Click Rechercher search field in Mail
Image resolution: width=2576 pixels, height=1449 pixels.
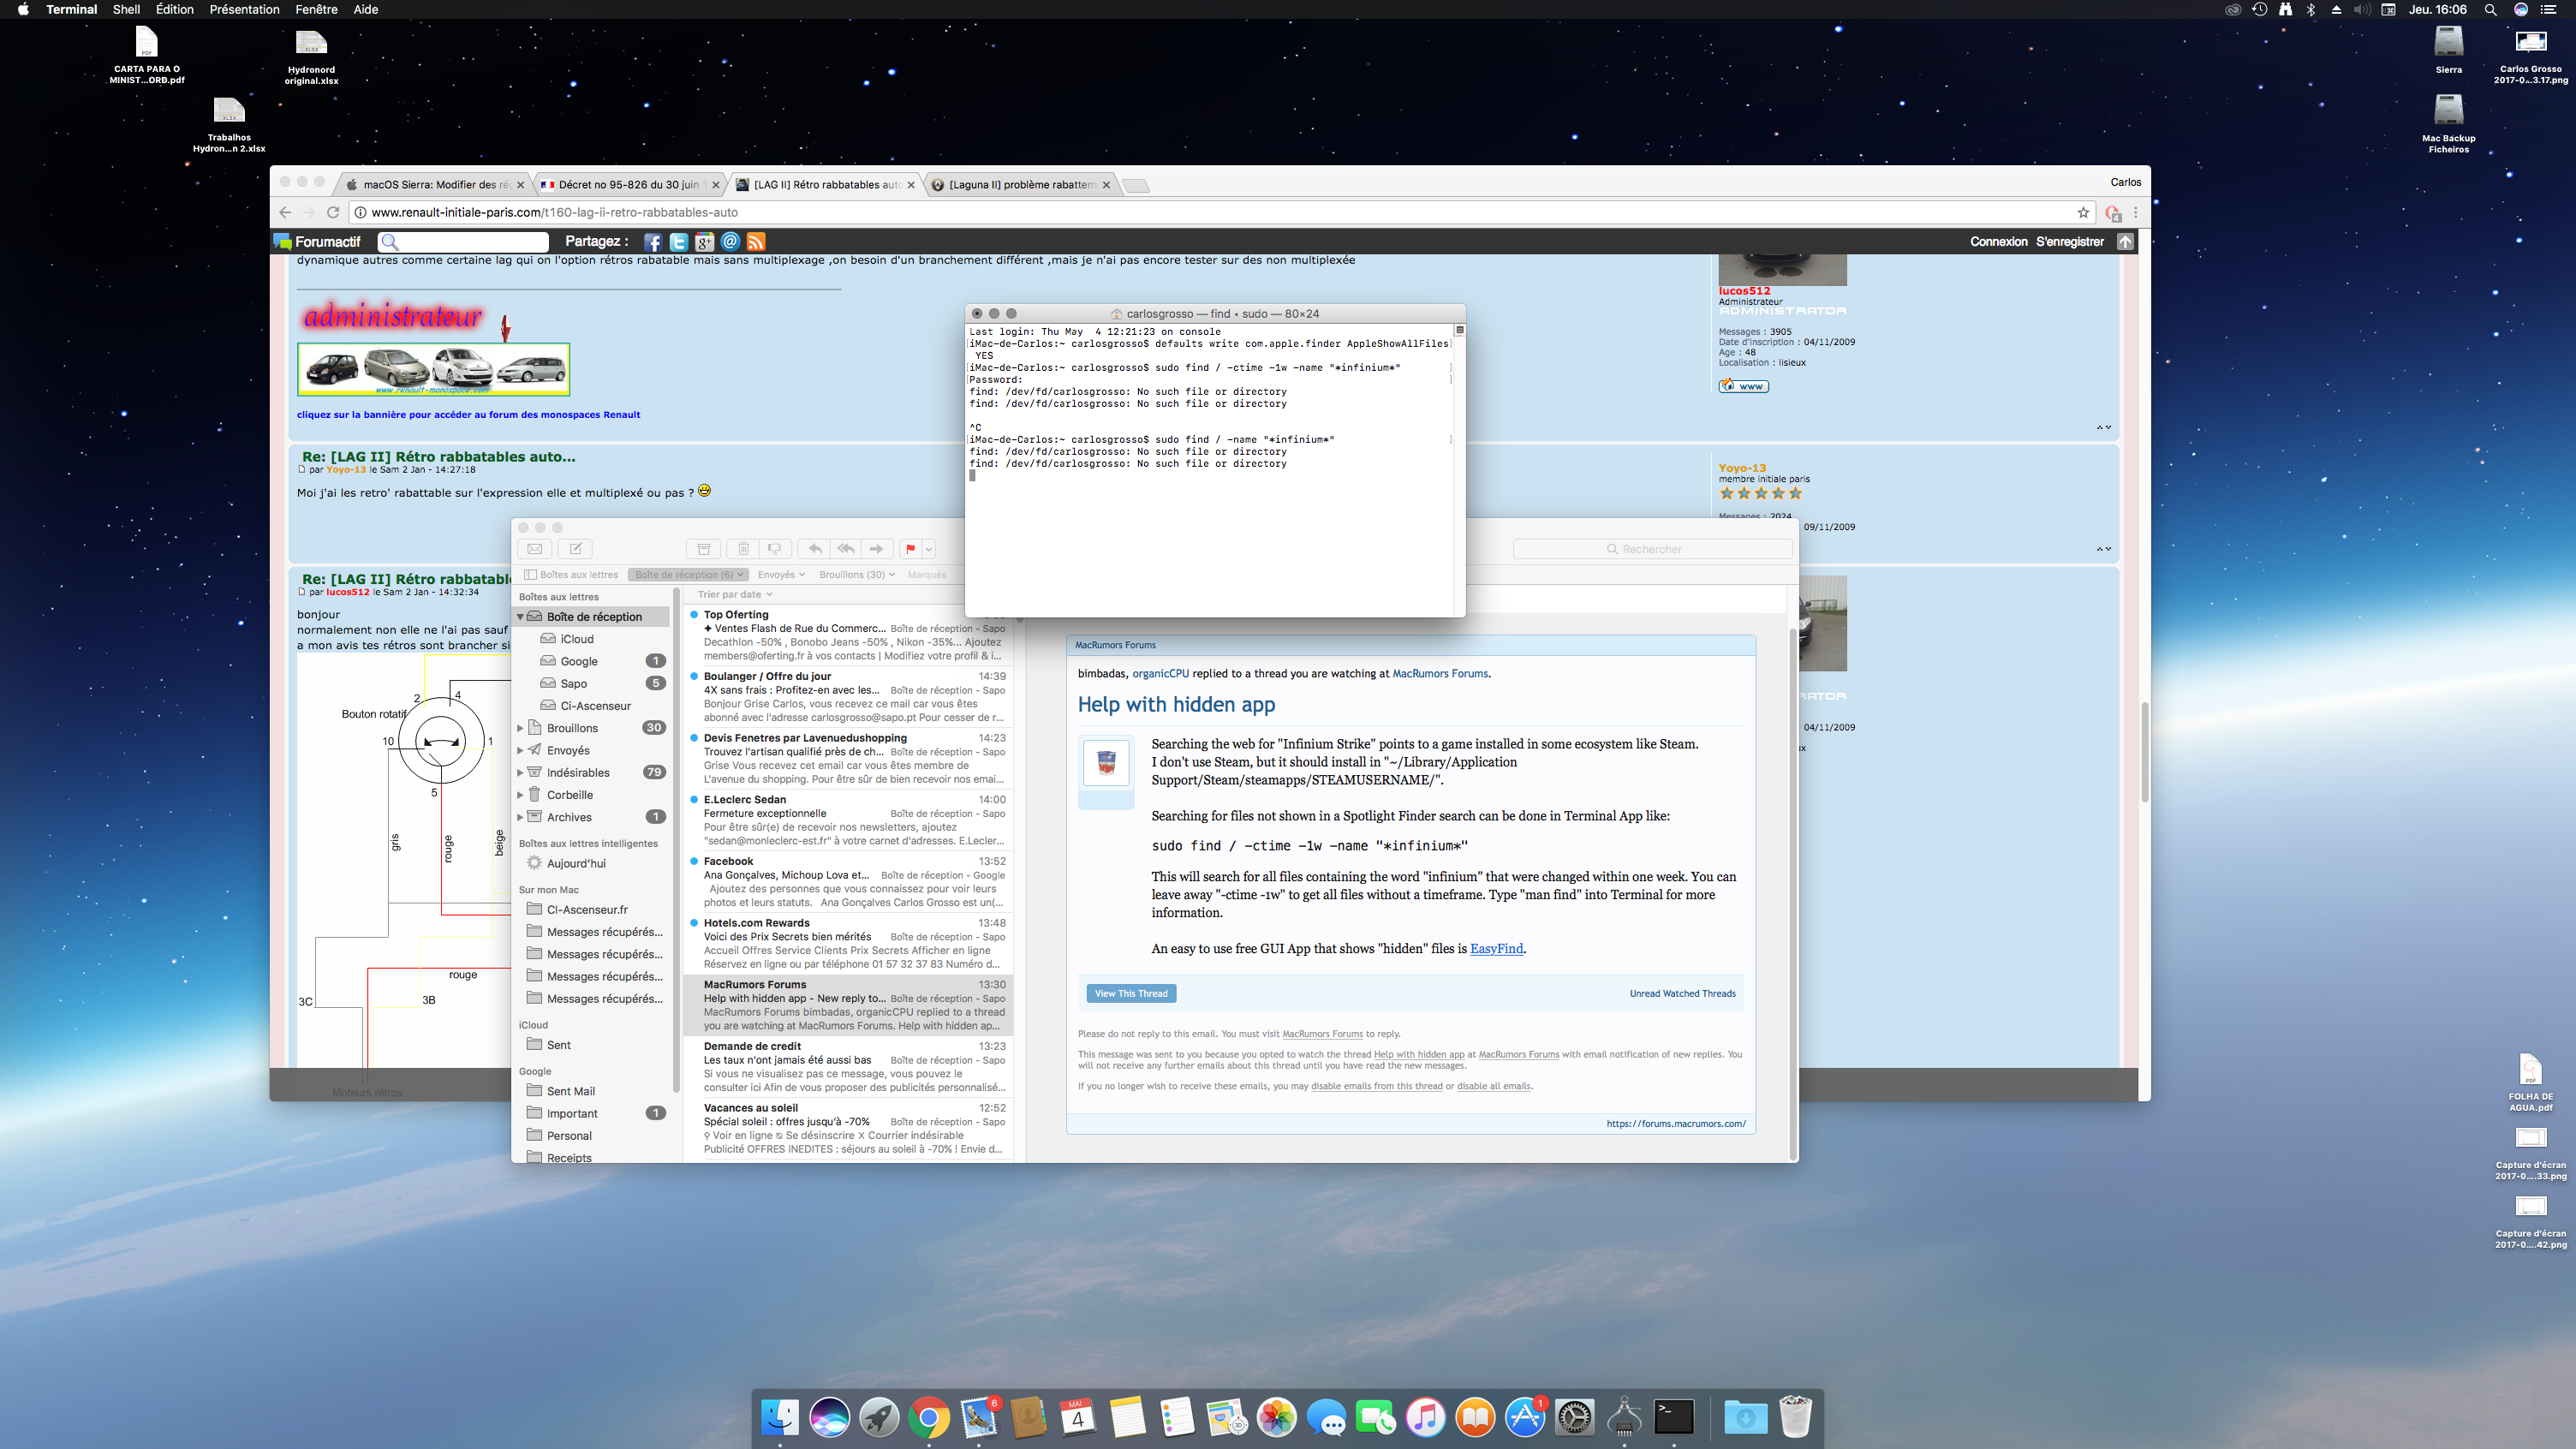1652,549
